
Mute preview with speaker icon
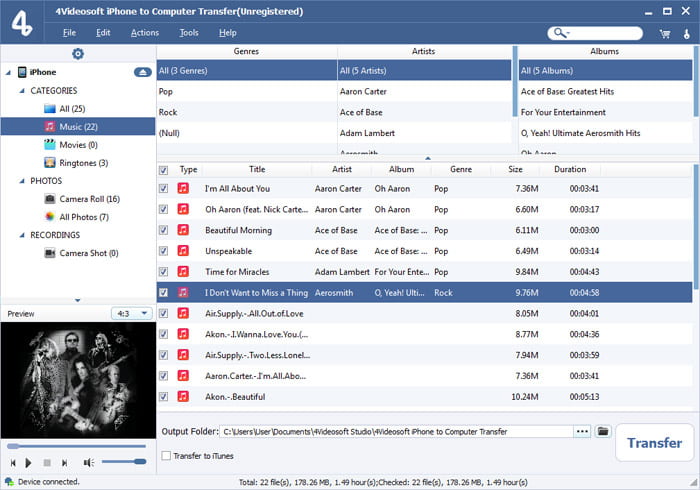88,463
